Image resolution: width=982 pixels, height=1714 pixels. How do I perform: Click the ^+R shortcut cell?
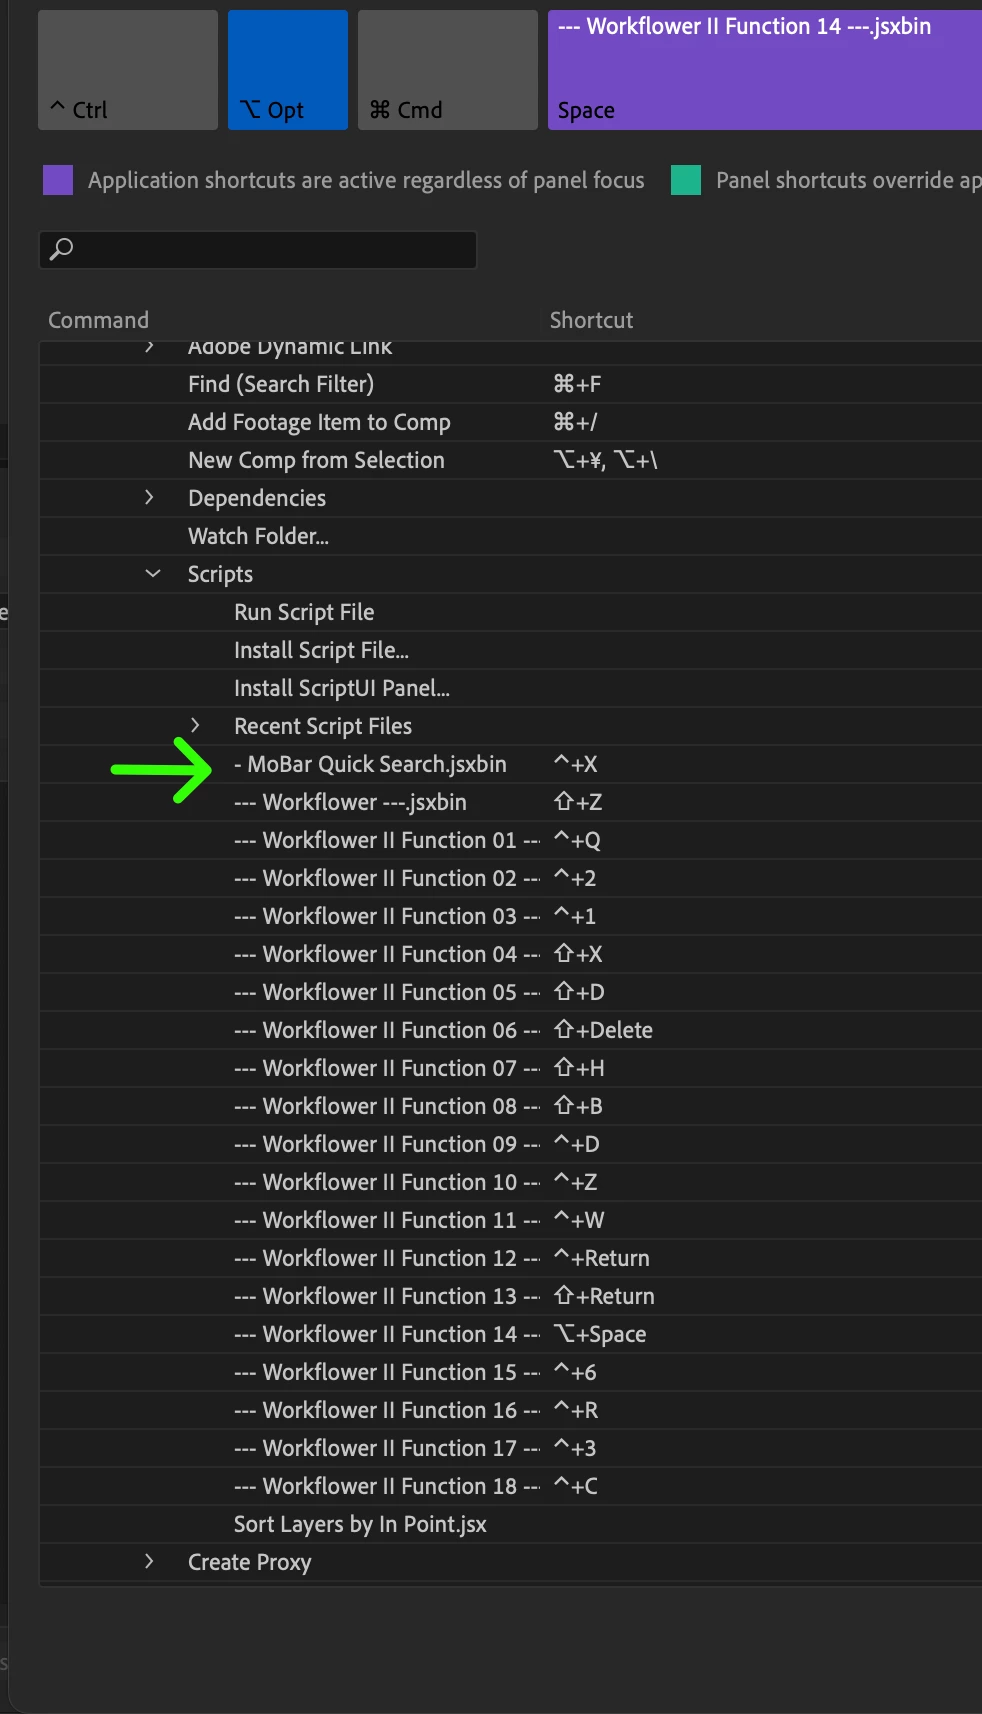point(575,1410)
